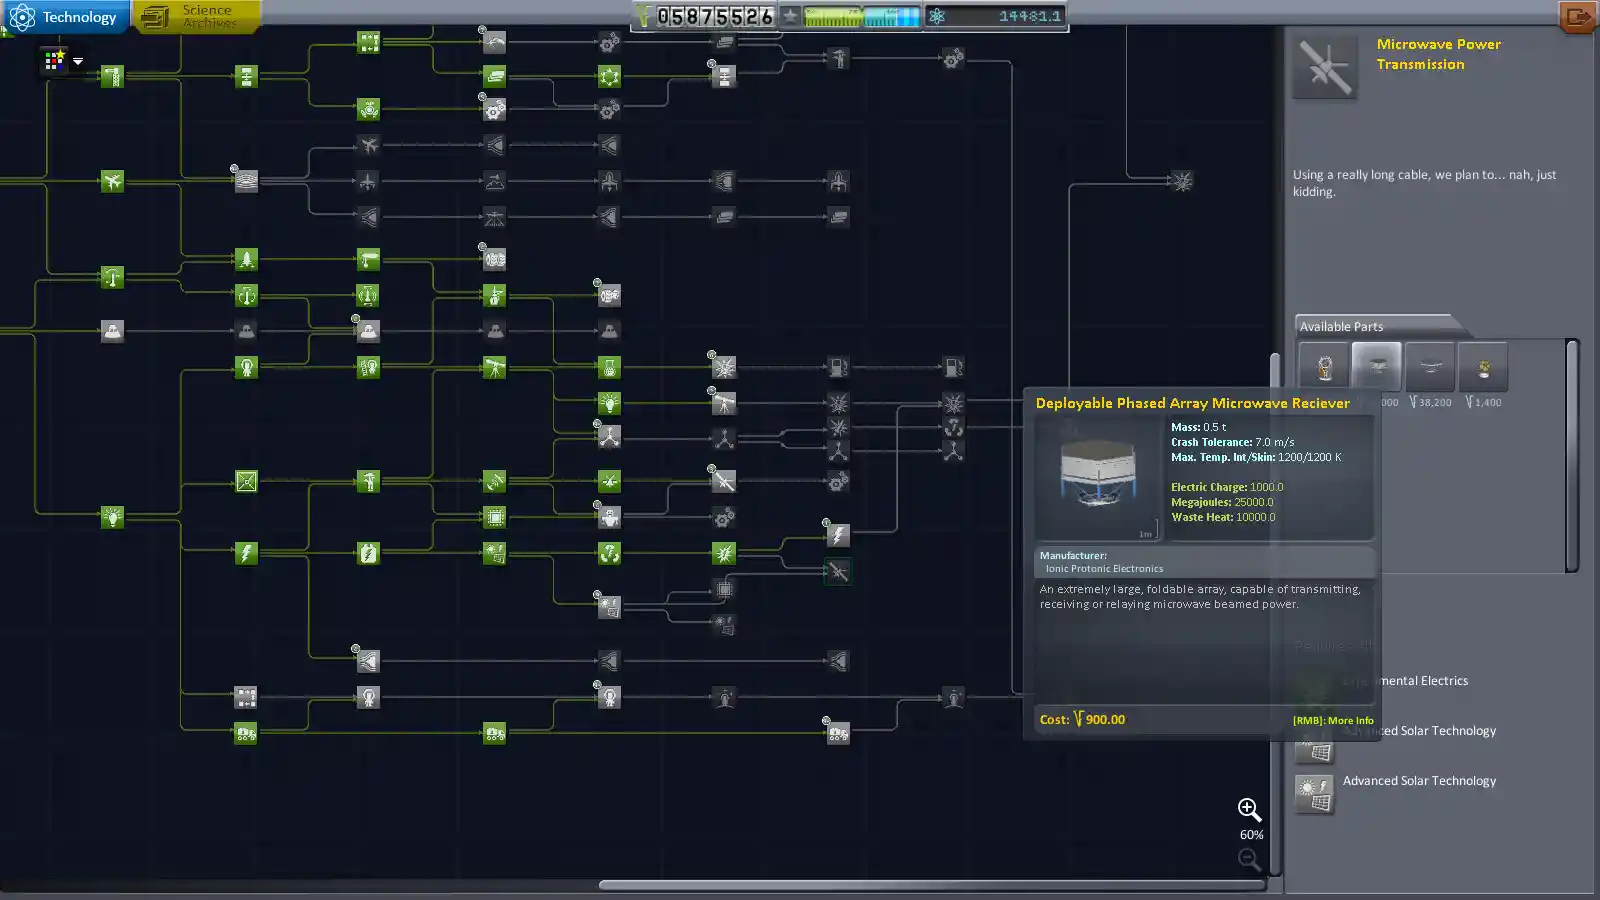The height and width of the screenshot is (900, 1600).
Task: Switch to the Technology tab
Action: 65,17
